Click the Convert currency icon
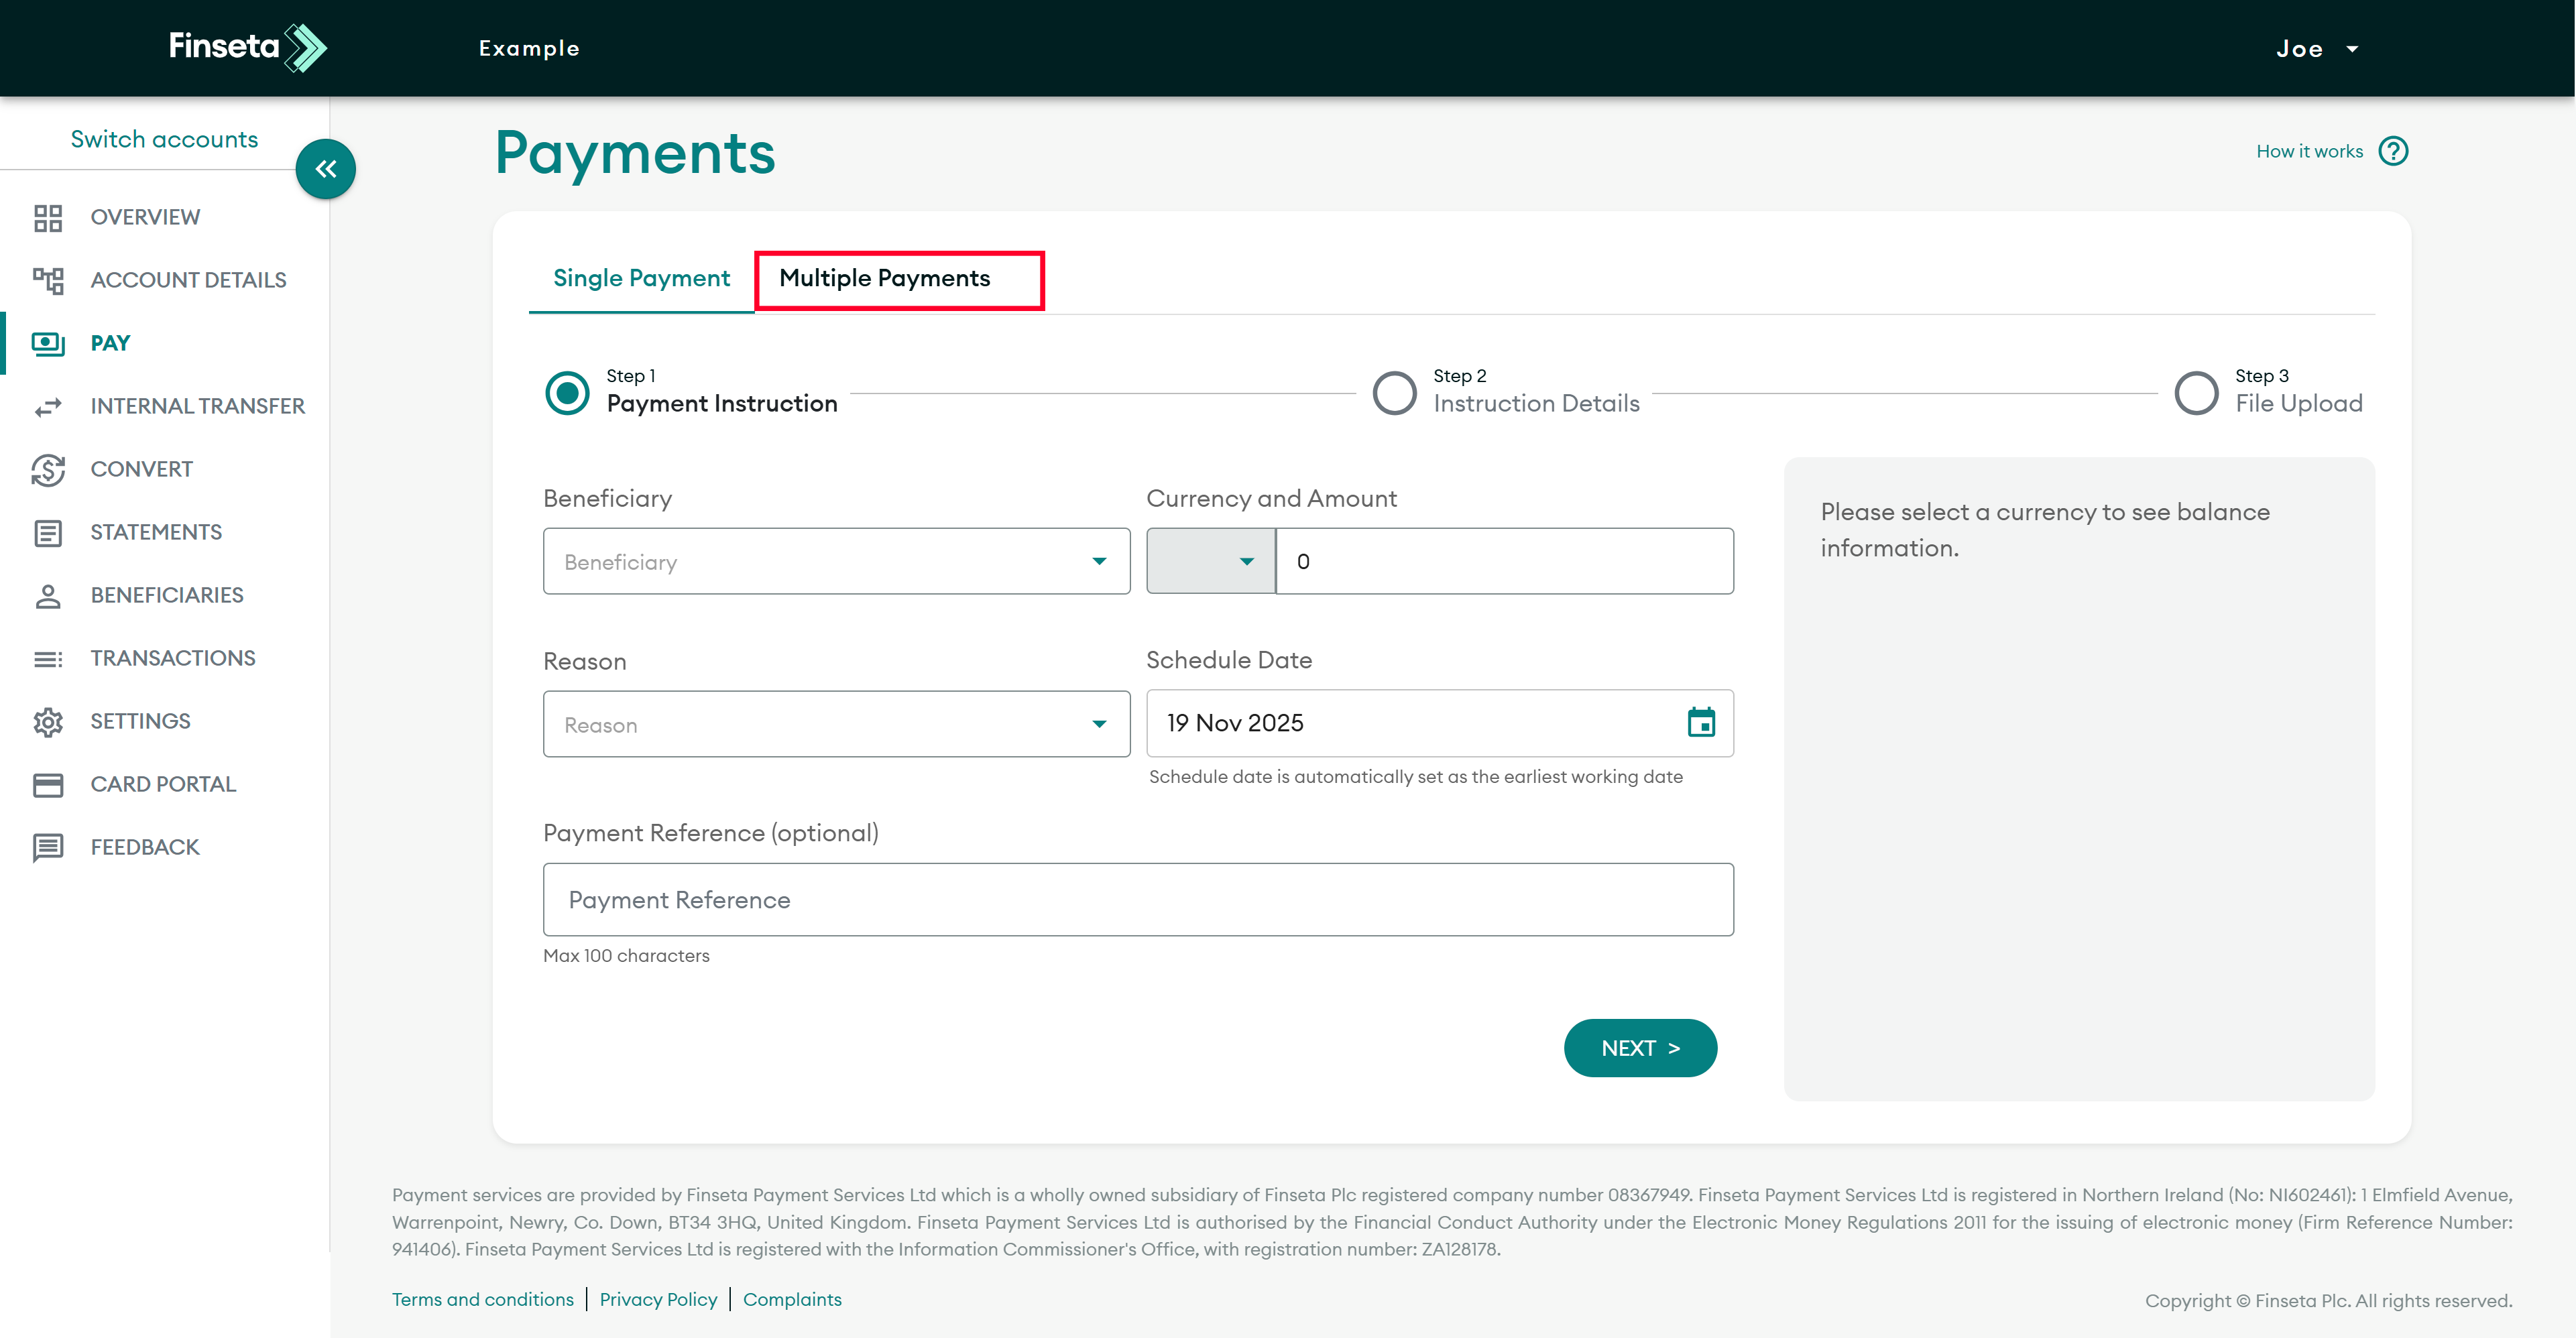 (48, 469)
